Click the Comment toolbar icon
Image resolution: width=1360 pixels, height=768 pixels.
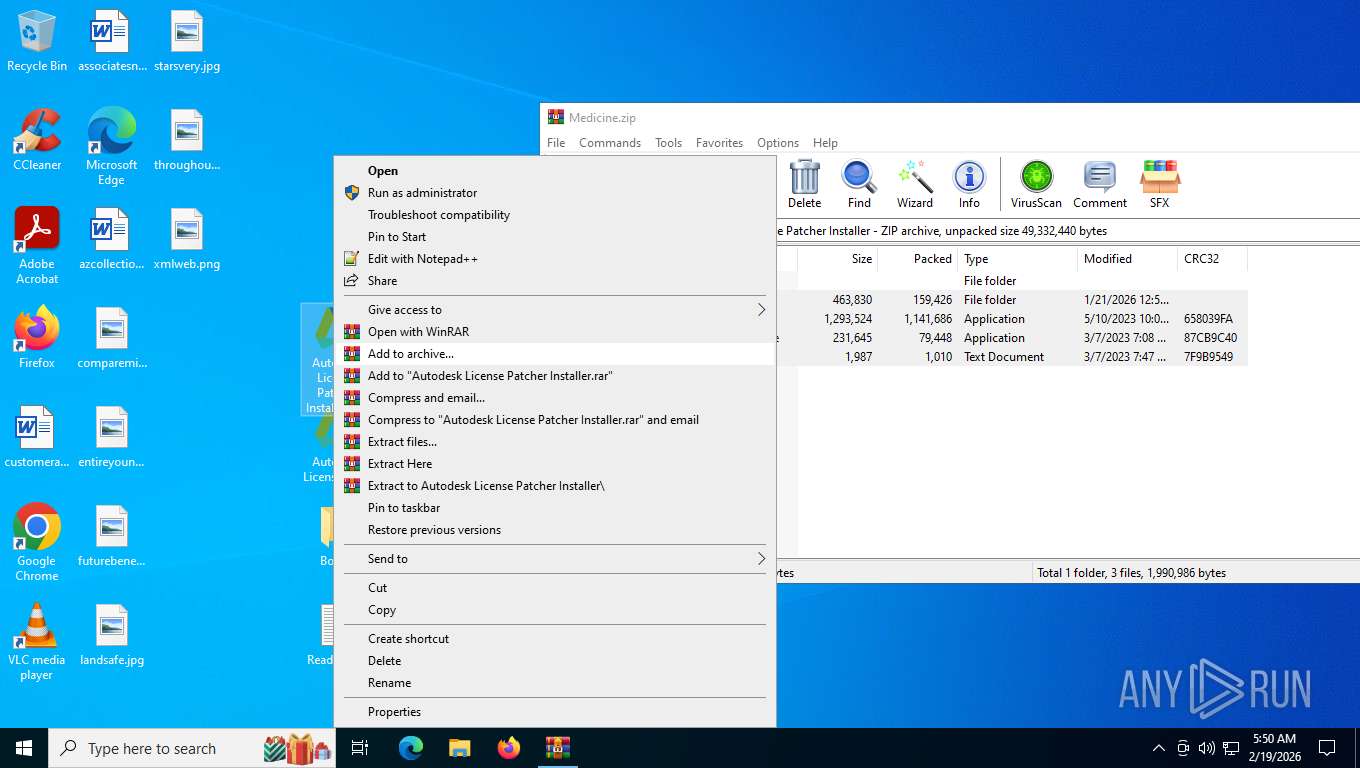point(1100,184)
